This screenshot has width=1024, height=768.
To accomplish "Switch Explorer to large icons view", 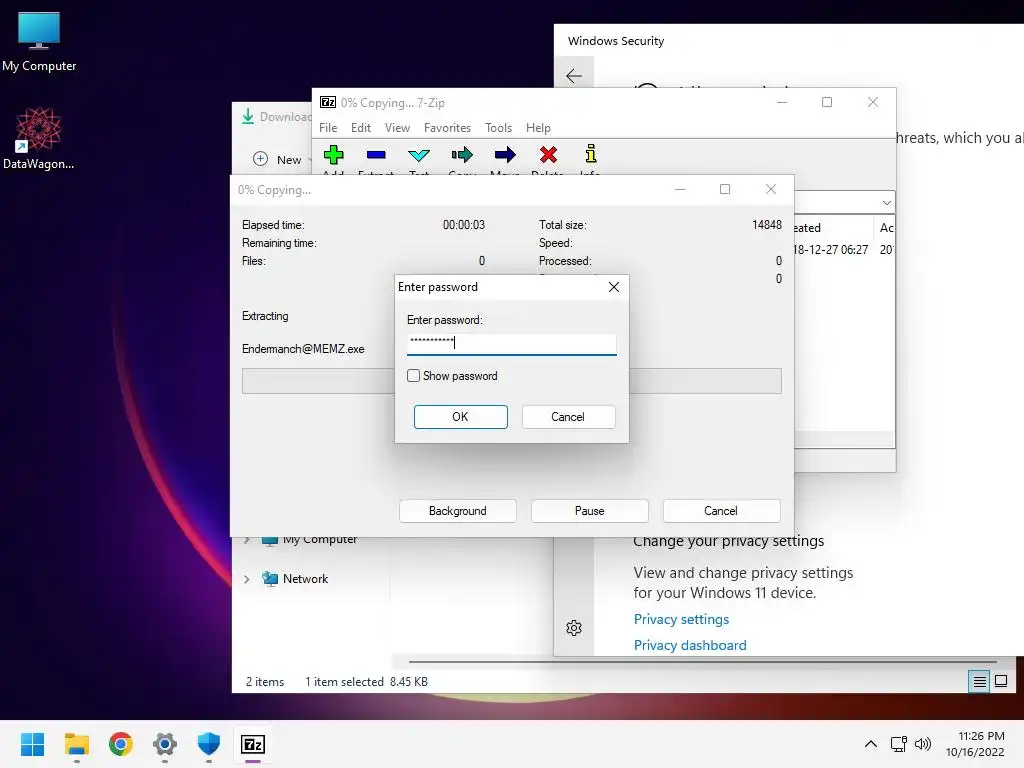I will pos(1001,682).
